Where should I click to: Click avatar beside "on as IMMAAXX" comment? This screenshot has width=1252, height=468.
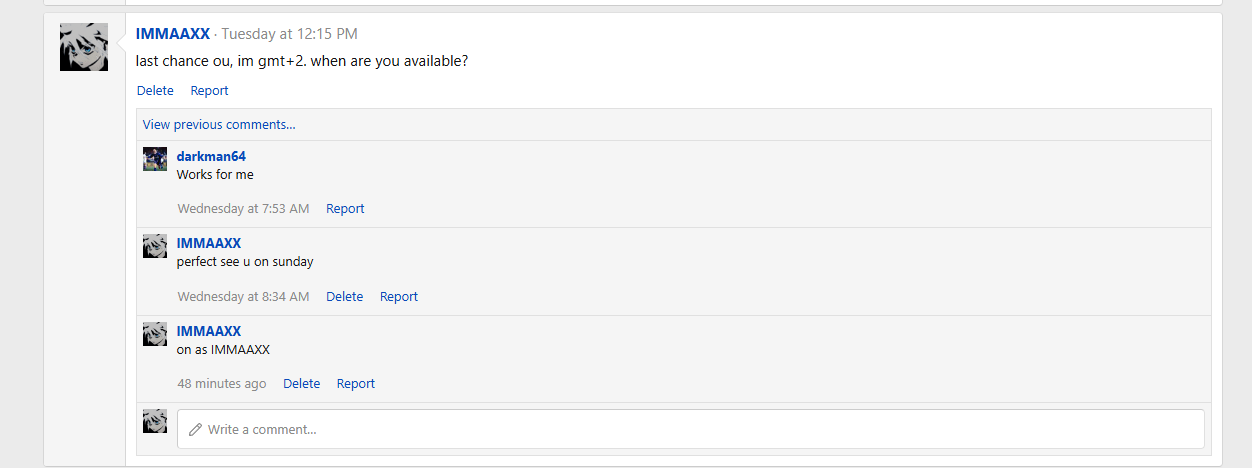[x=155, y=334]
